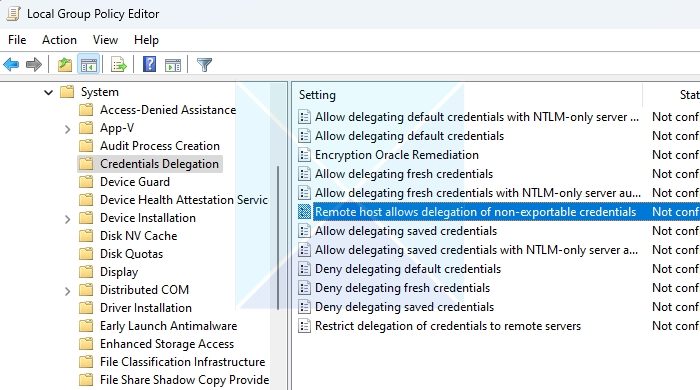Open the Help menu

(x=146, y=40)
